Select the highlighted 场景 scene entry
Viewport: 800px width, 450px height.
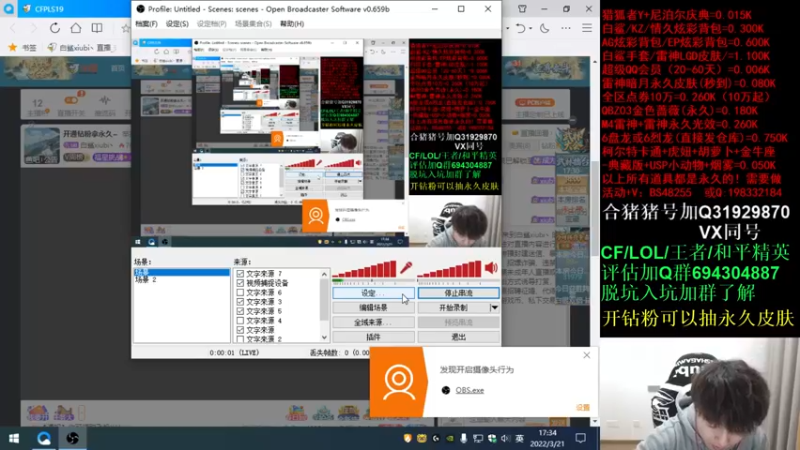pos(182,272)
